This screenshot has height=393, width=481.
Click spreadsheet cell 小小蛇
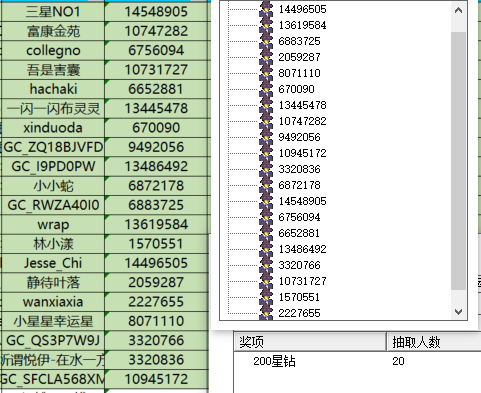tap(53, 186)
